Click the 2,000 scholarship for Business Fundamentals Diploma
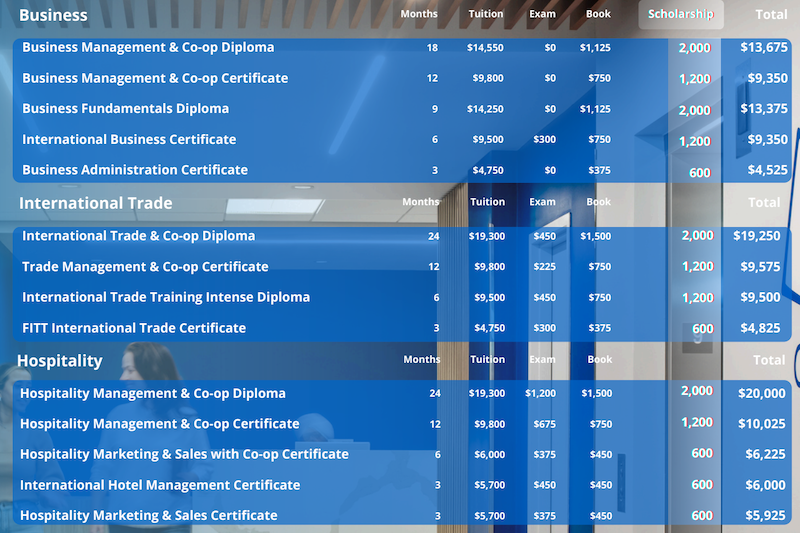This screenshot has height=533, width=800. [x=694, y=110]
